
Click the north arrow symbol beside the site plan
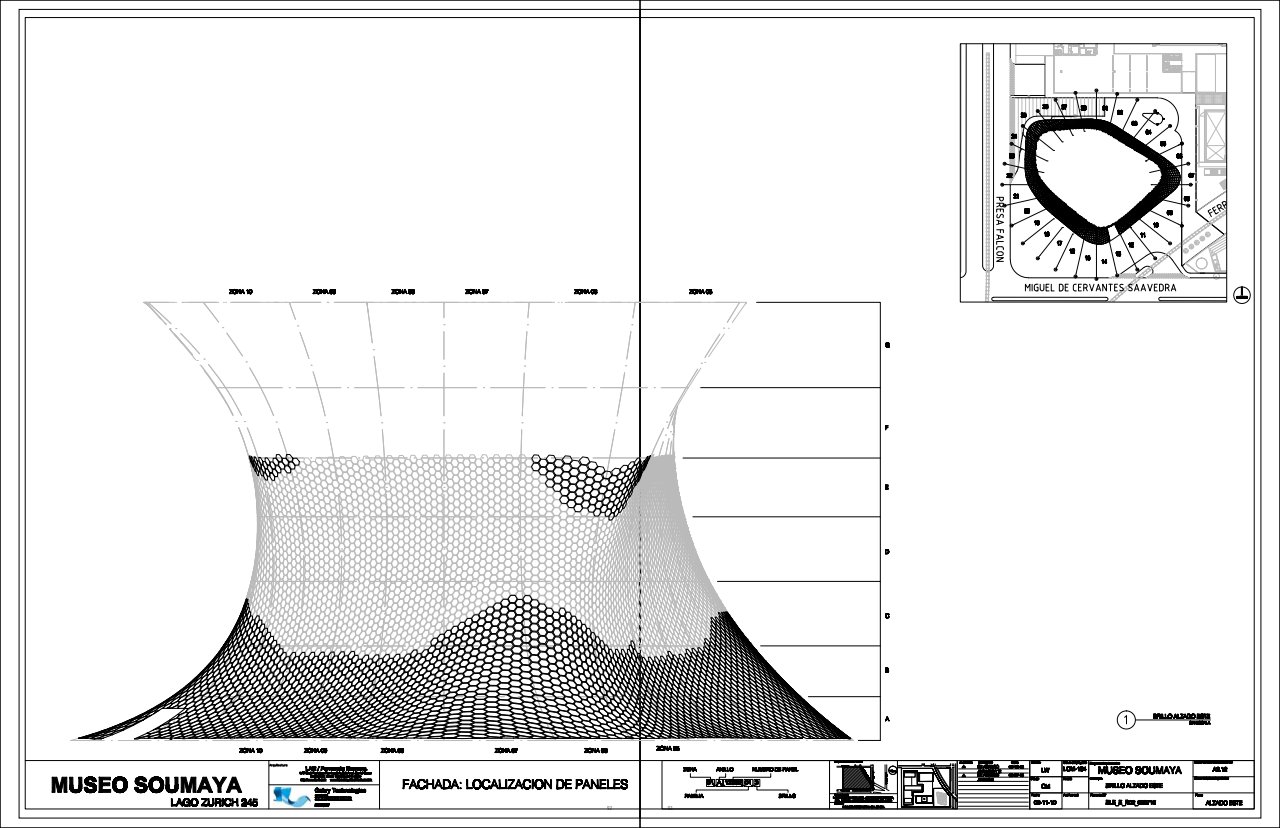(x=1241, y=294)
